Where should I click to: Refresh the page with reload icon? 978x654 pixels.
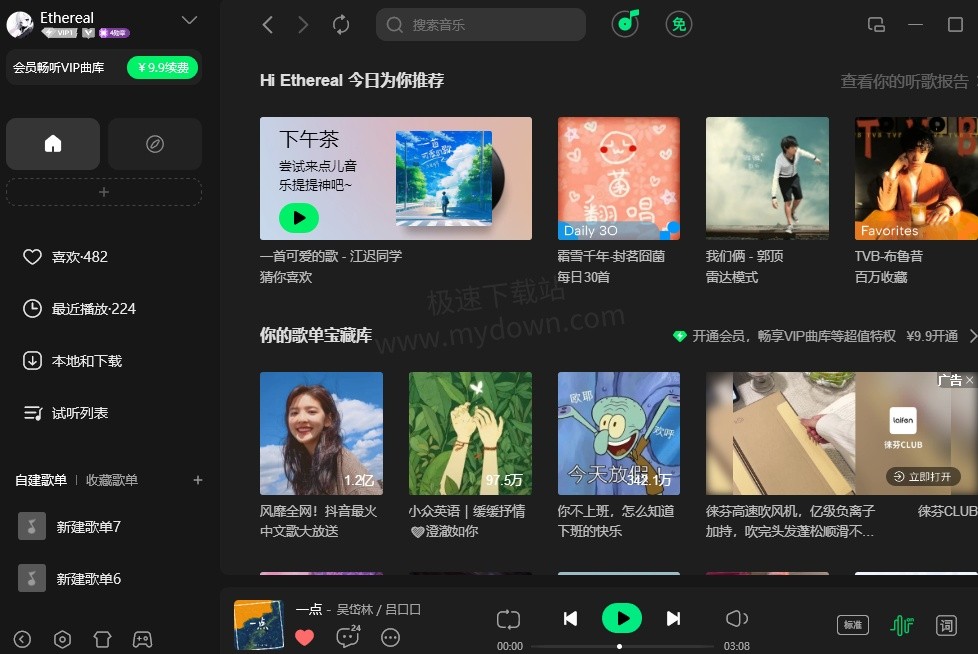(x=341, y=25)
